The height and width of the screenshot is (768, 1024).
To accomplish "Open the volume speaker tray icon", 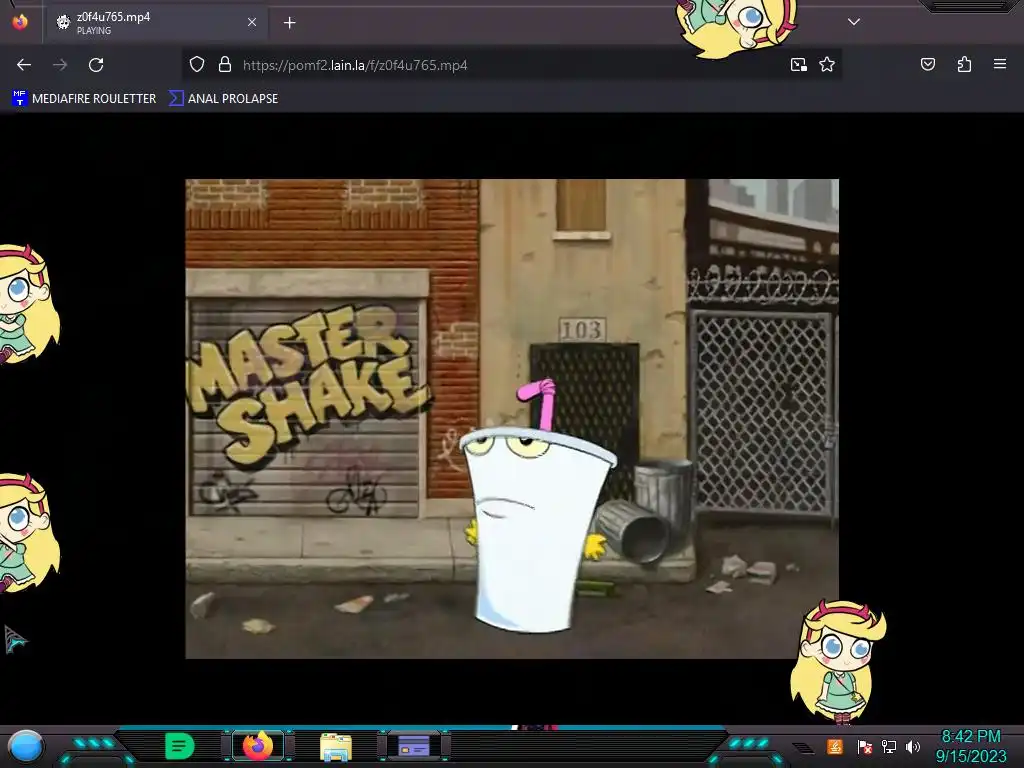I will coord(913,746).
